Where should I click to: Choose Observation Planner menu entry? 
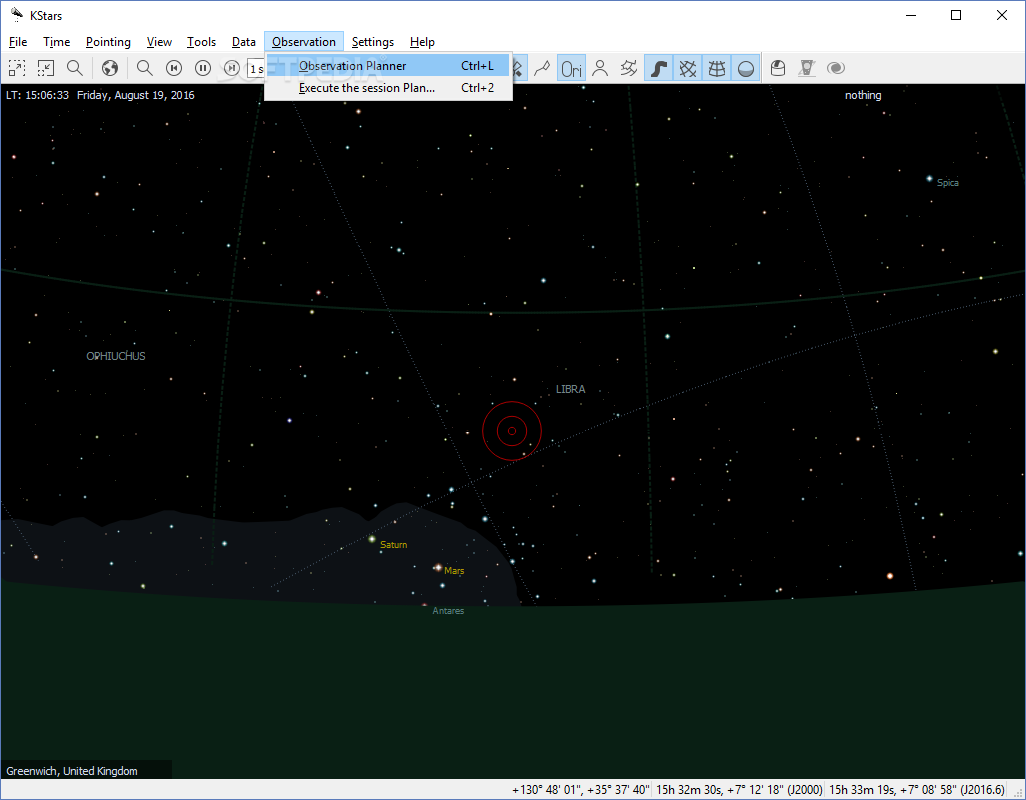coord(388,65)
